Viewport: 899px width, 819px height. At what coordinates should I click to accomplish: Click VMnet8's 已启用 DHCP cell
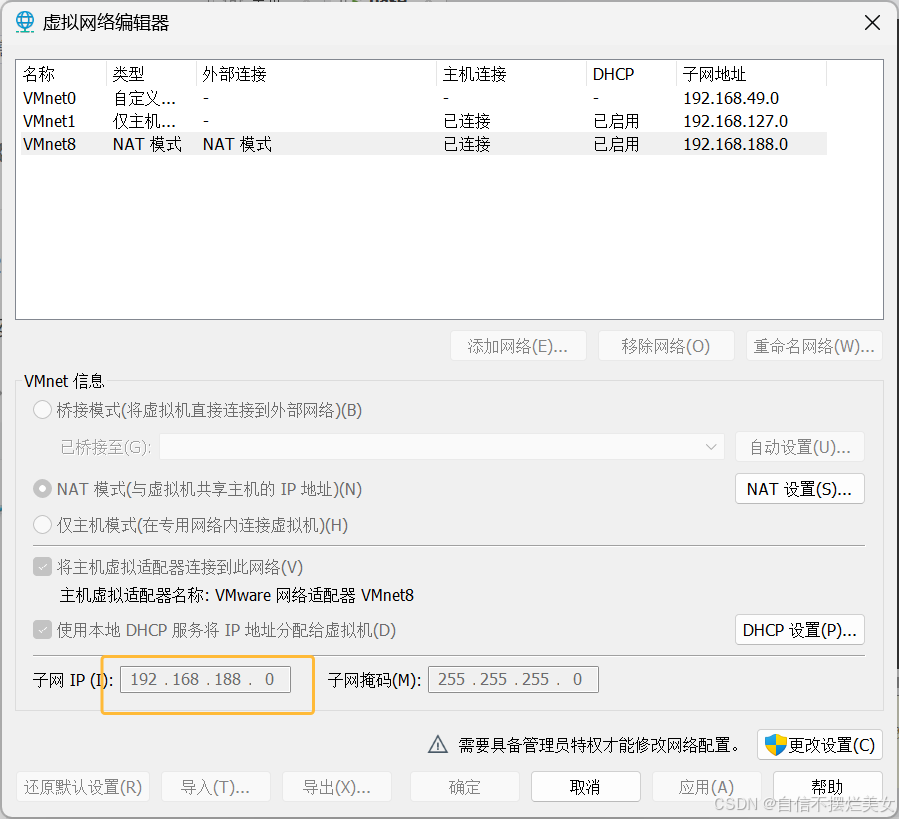616,144
